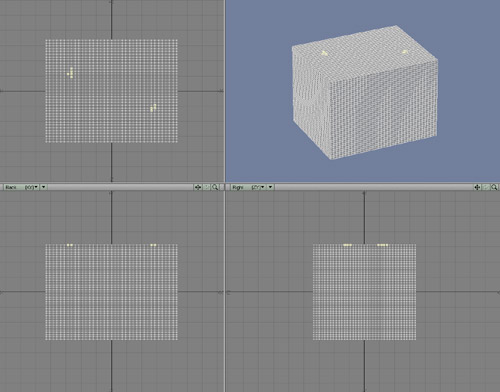Screen dimensions: 500x392
Task: Click the right yellow points on the perspective cube
Action: pos(405,52)
